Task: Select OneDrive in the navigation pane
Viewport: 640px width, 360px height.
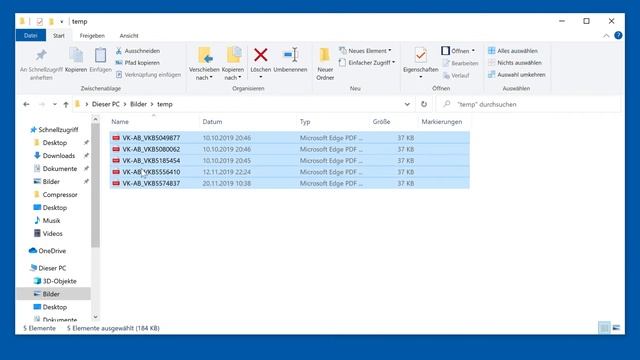Action: pos(47,251)
